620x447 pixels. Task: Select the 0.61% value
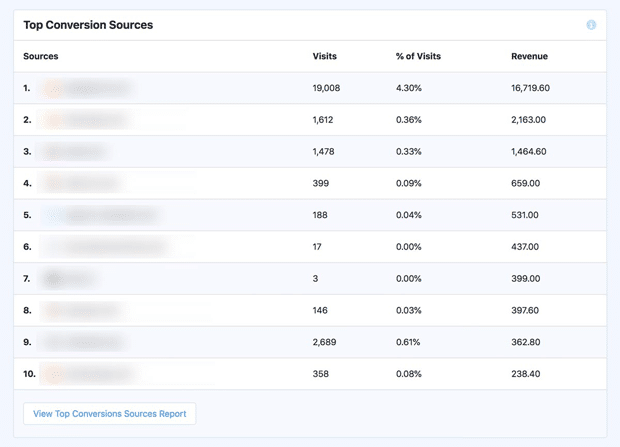[408, 342]
